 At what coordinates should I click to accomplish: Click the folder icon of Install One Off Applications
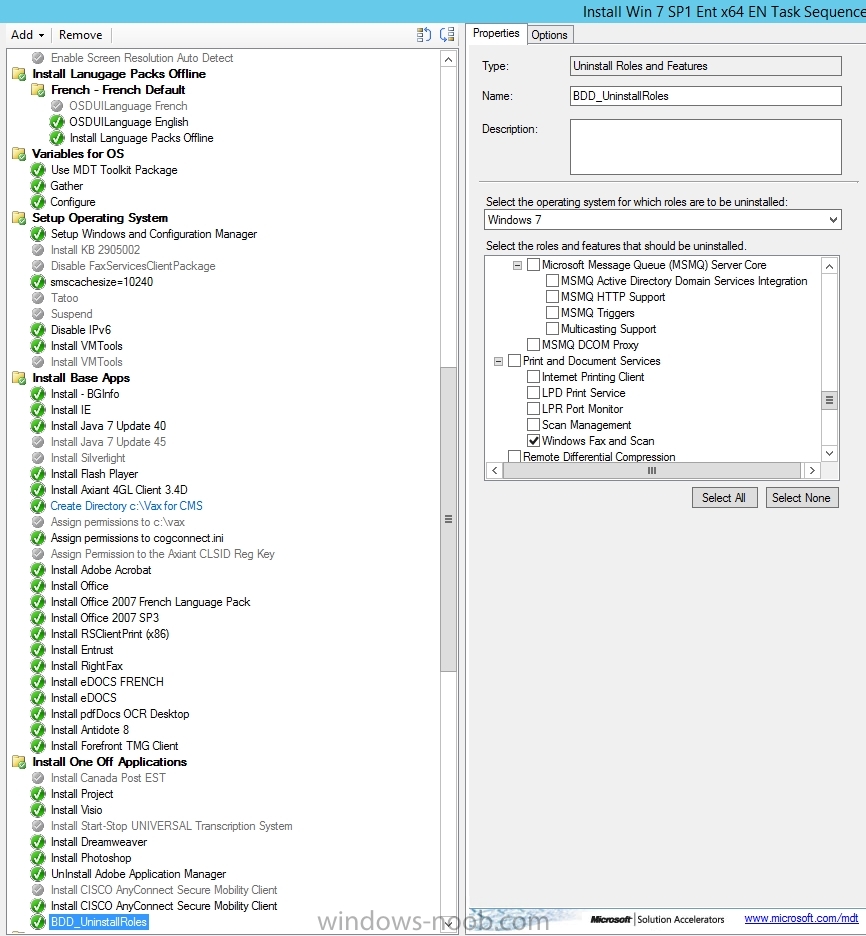(19, 762)
